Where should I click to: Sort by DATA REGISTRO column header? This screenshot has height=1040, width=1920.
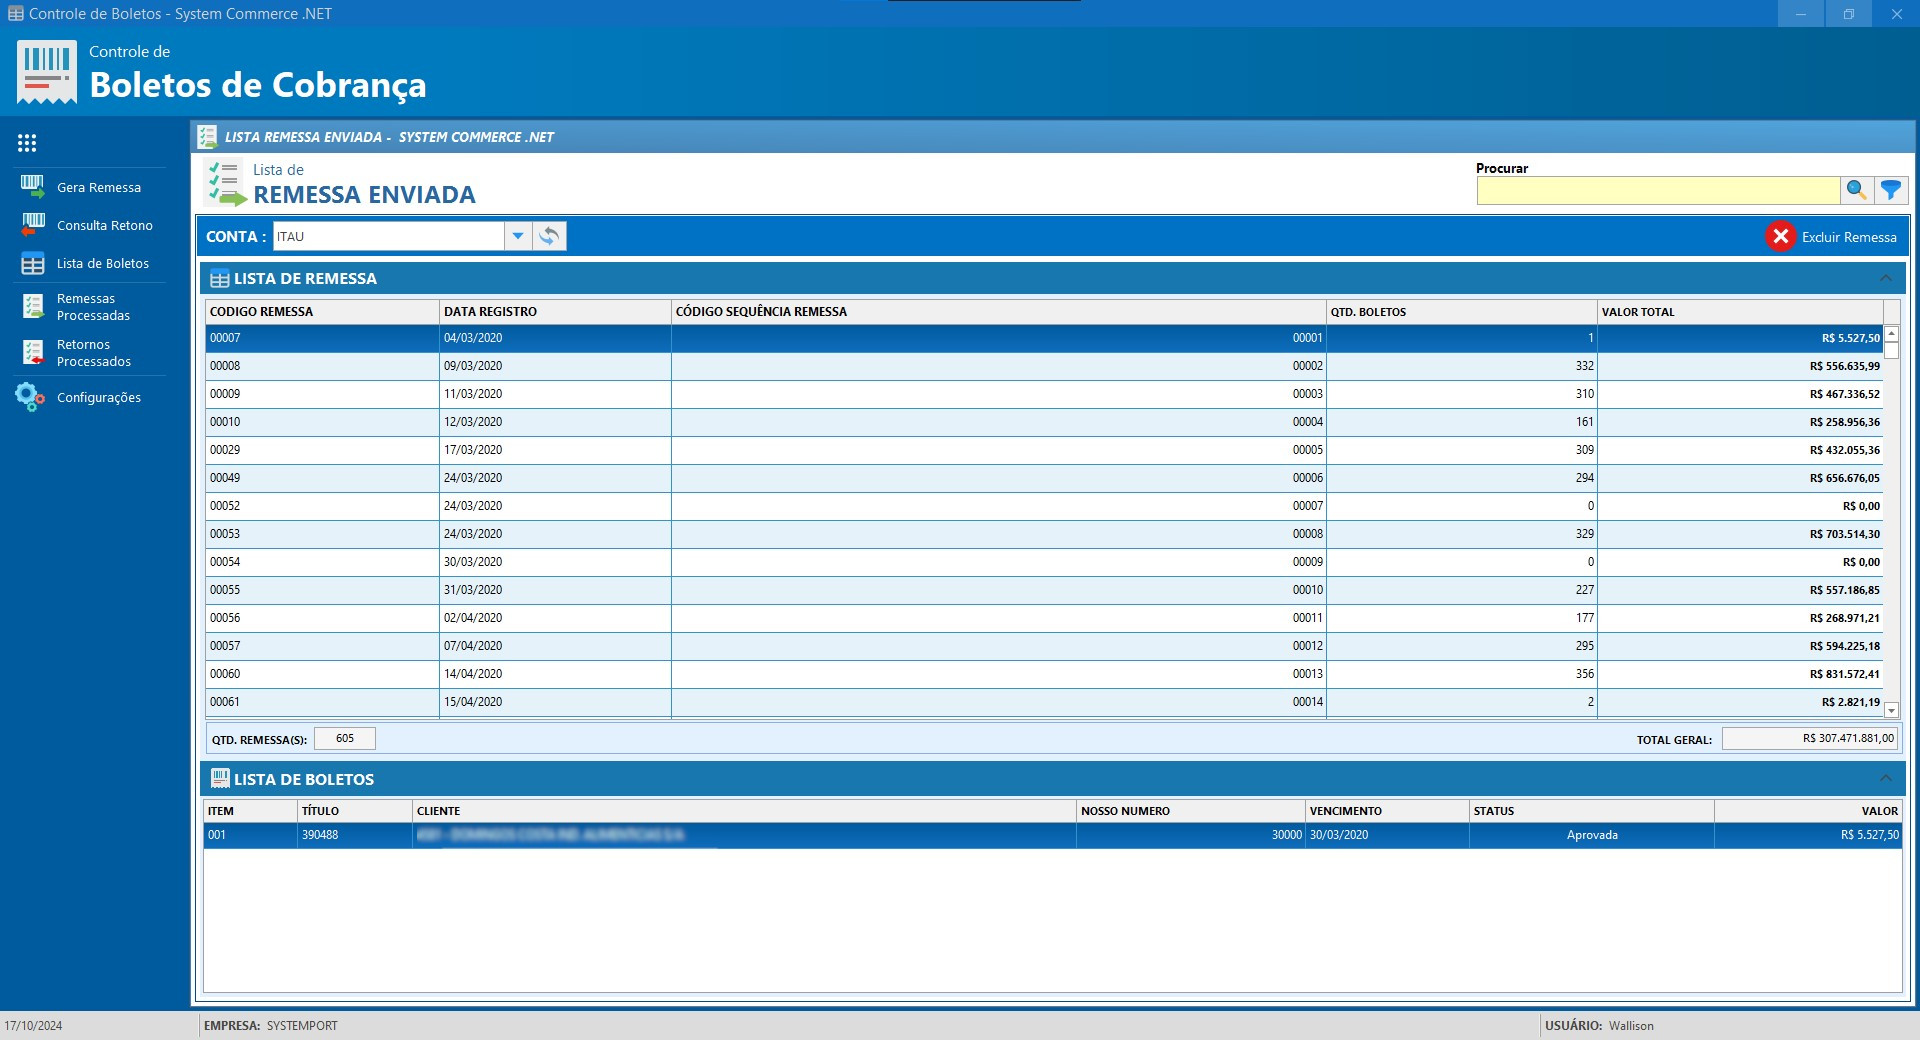pos(553,312)
